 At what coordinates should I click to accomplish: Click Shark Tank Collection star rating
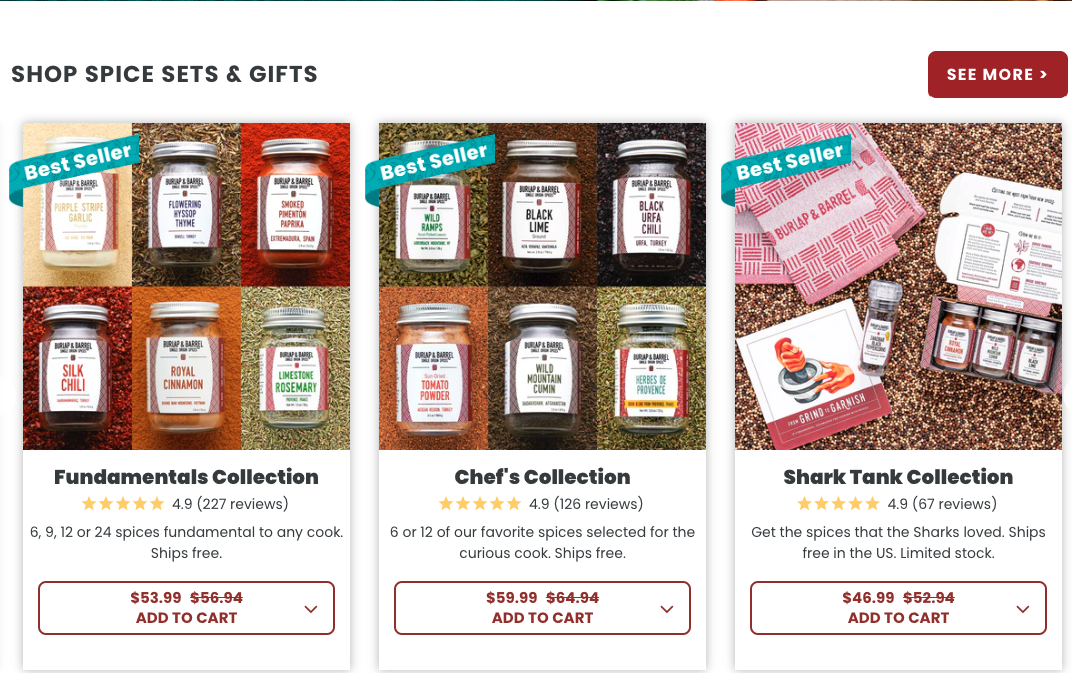pyautogui.click(x=838, y=504)
